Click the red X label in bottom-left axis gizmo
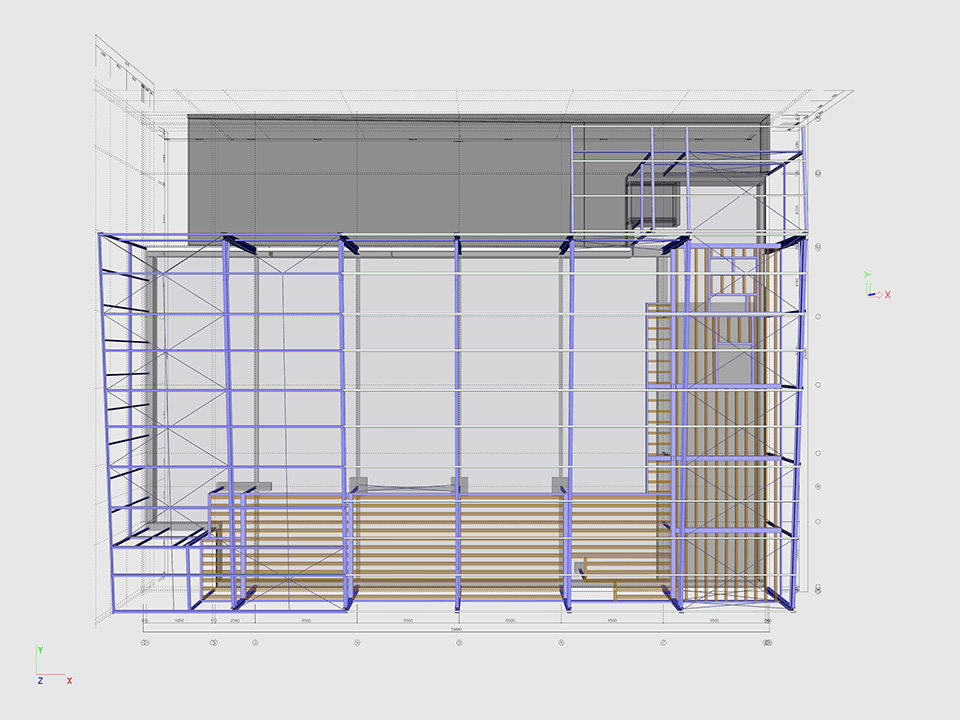Viewport: 960px width, 720px height. coord(69,680)
